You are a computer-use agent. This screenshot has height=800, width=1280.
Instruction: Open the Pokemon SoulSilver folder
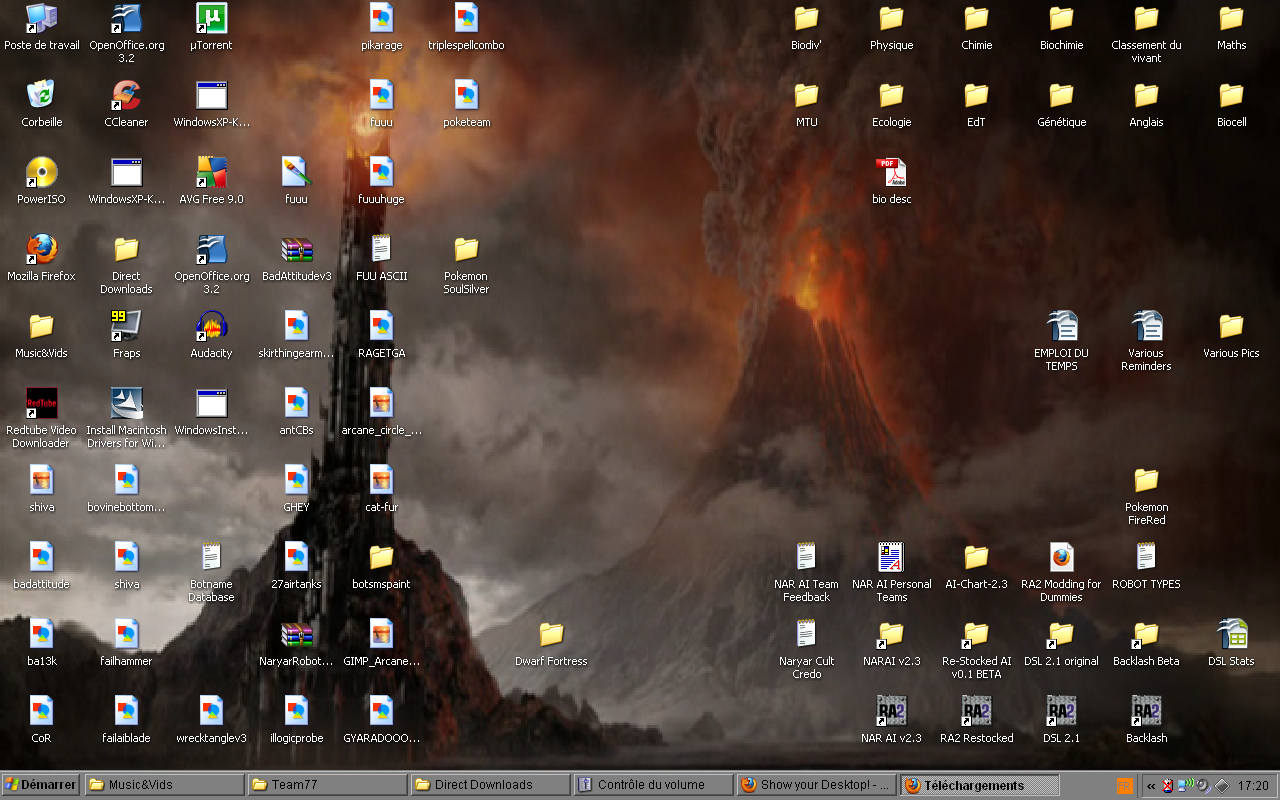click(466, 250)
